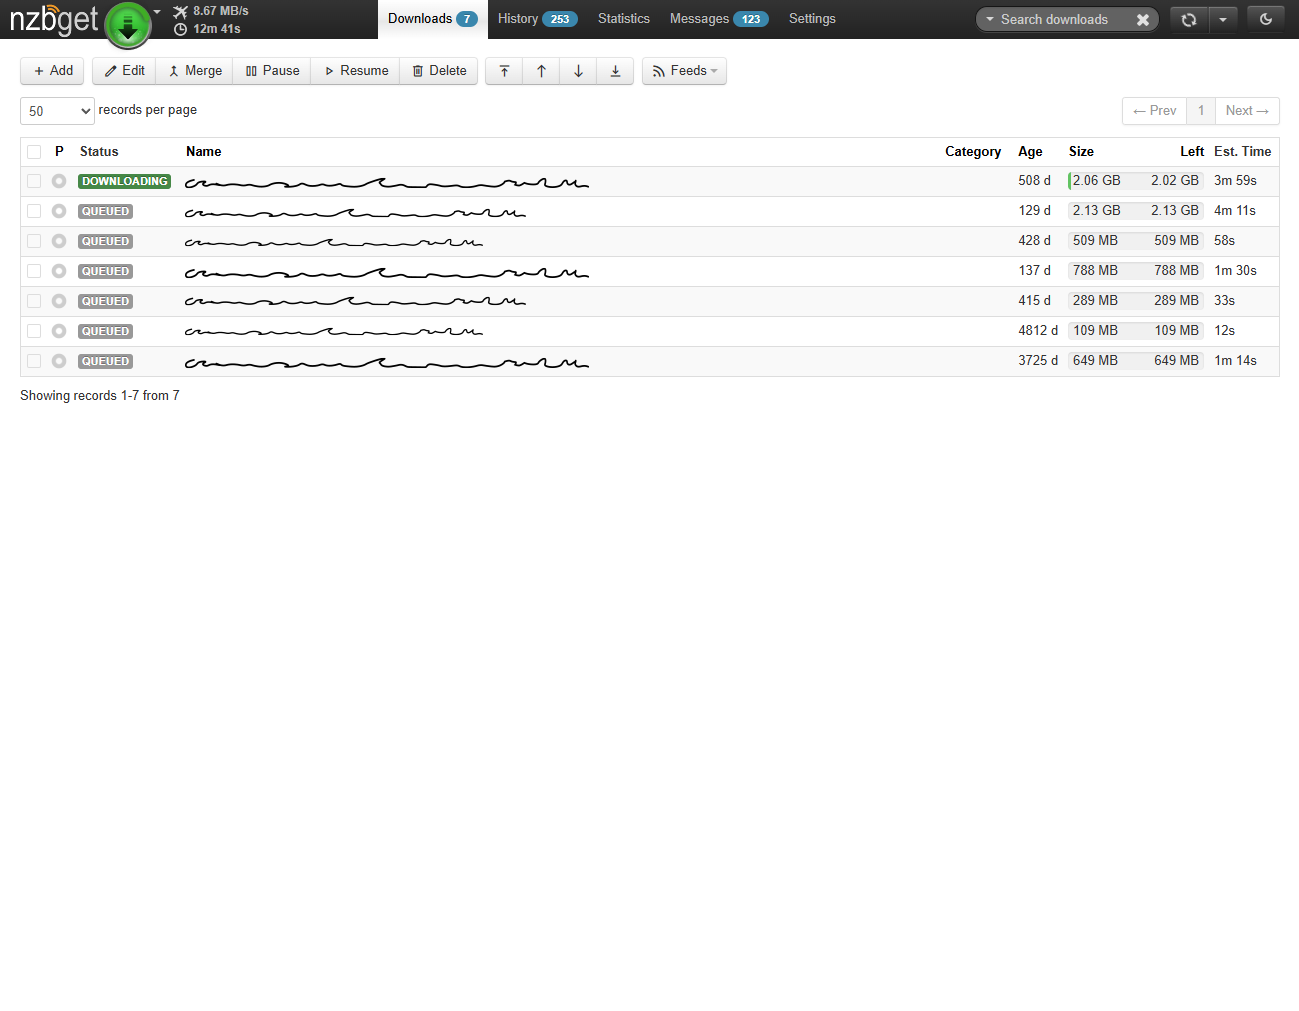Click the priority circle on first row
This screenshot has width=1299, height=1011.
(58, 181)
